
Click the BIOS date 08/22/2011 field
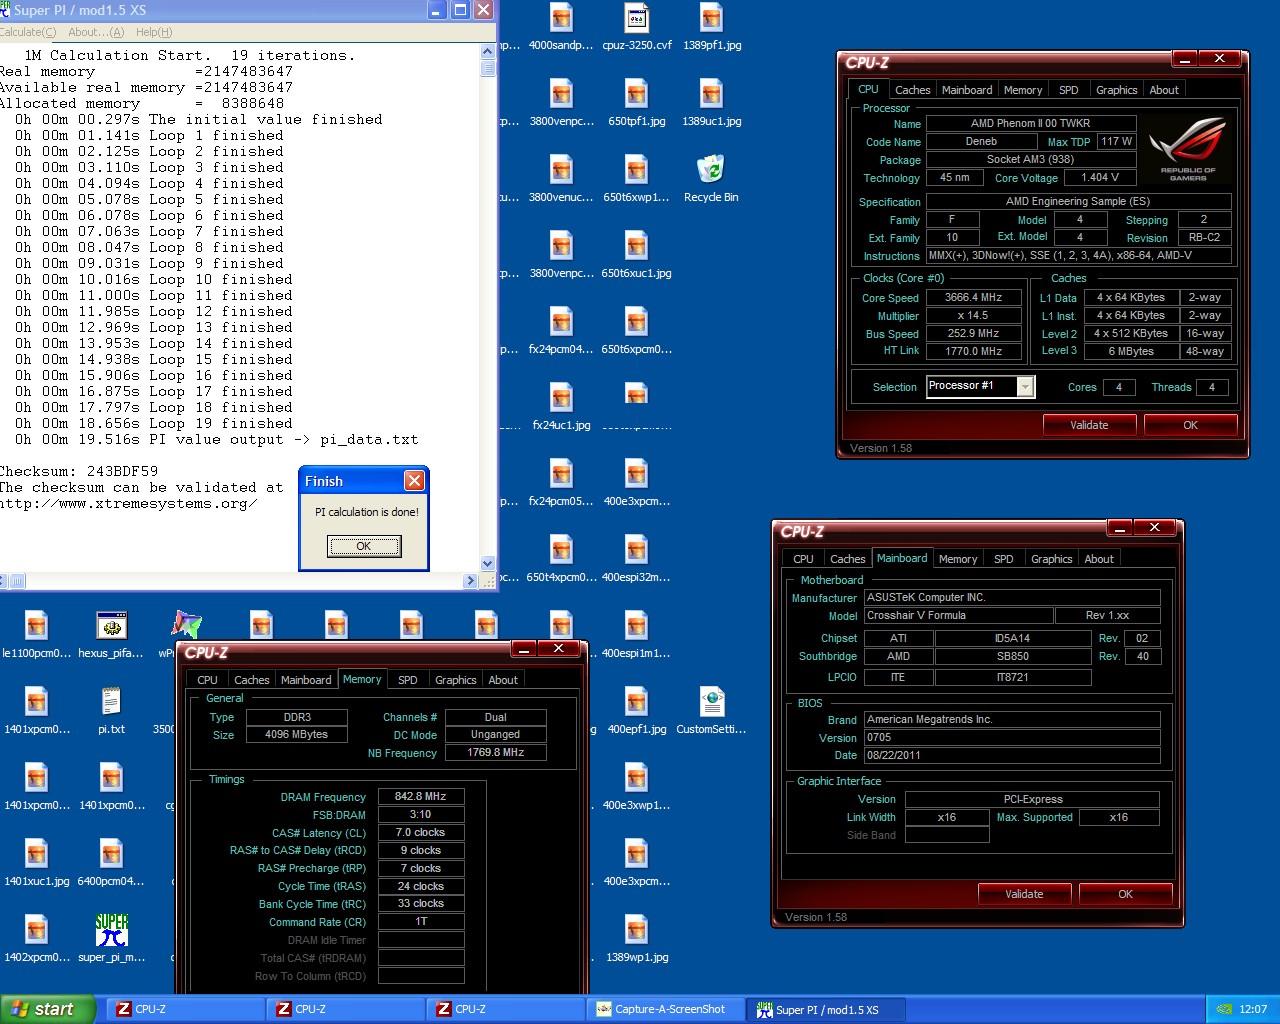click(x=1012, y=756)
